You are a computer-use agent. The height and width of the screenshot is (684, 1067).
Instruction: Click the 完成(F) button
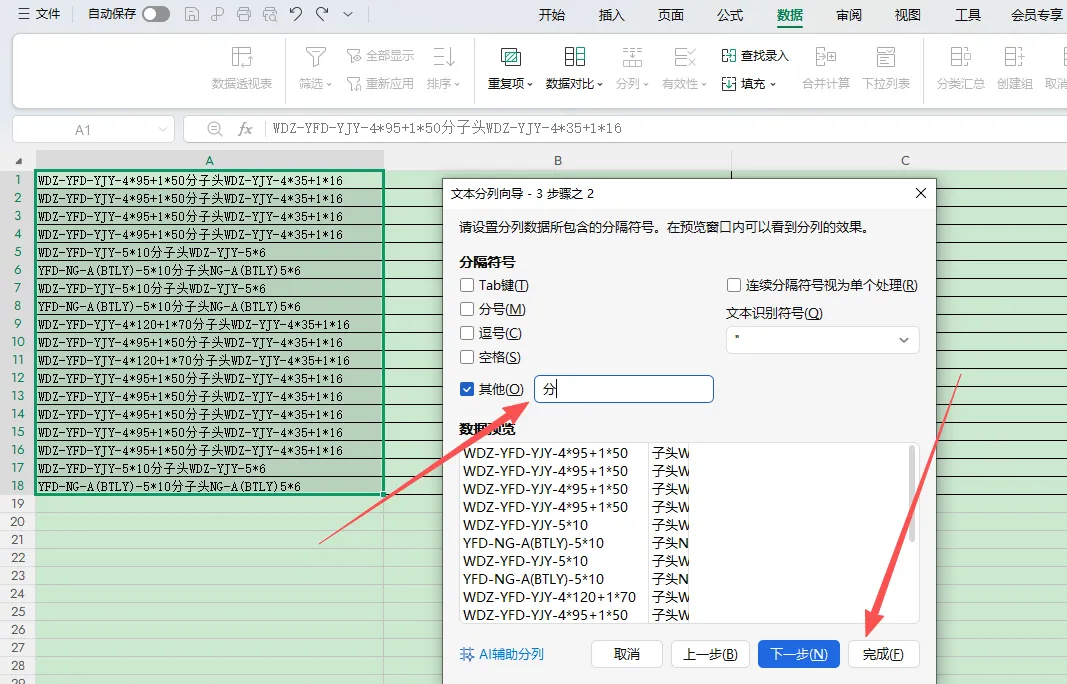click(x=883, y=654)
